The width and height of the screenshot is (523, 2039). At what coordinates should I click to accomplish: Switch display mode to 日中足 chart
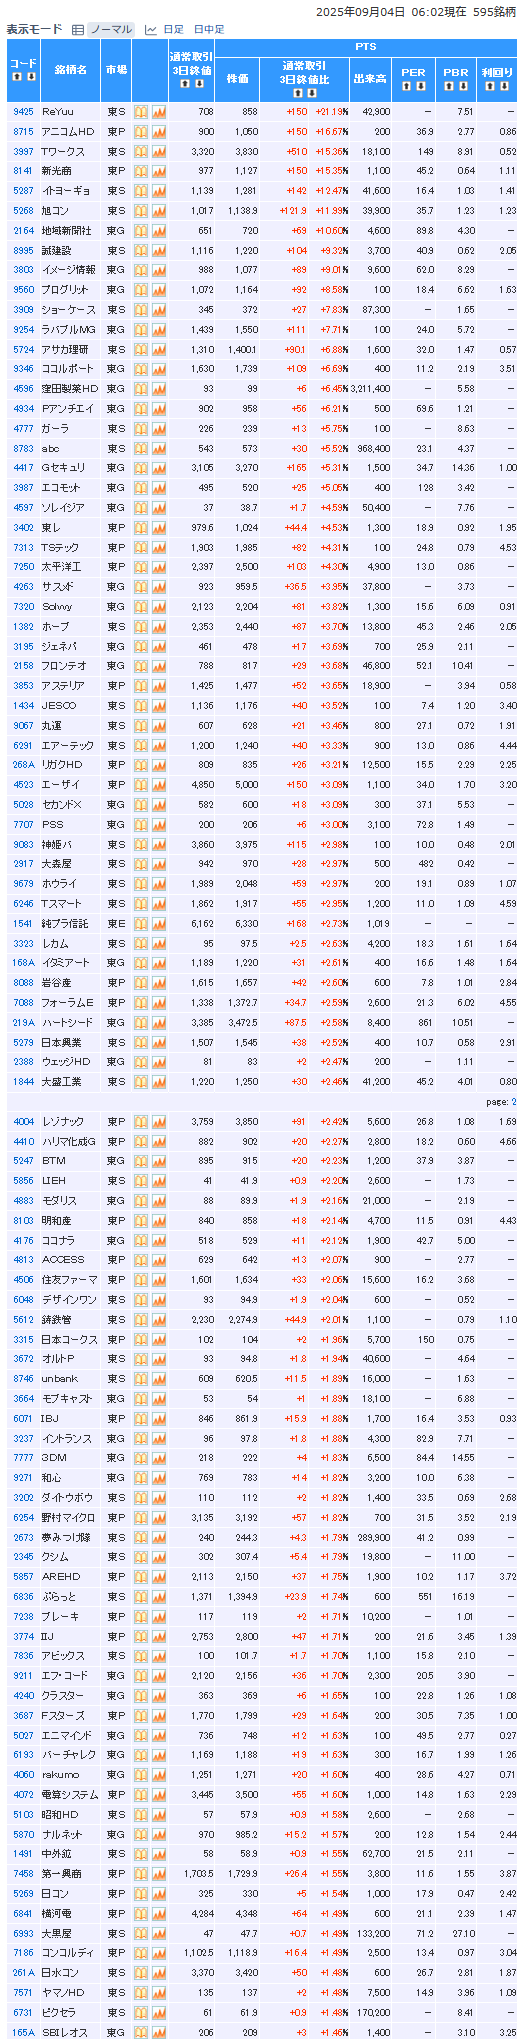tap(209, 30)
